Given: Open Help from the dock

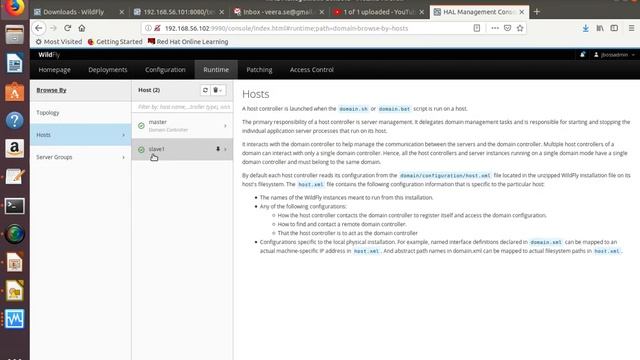Looking at the screenshot, I should coord(14,120).
